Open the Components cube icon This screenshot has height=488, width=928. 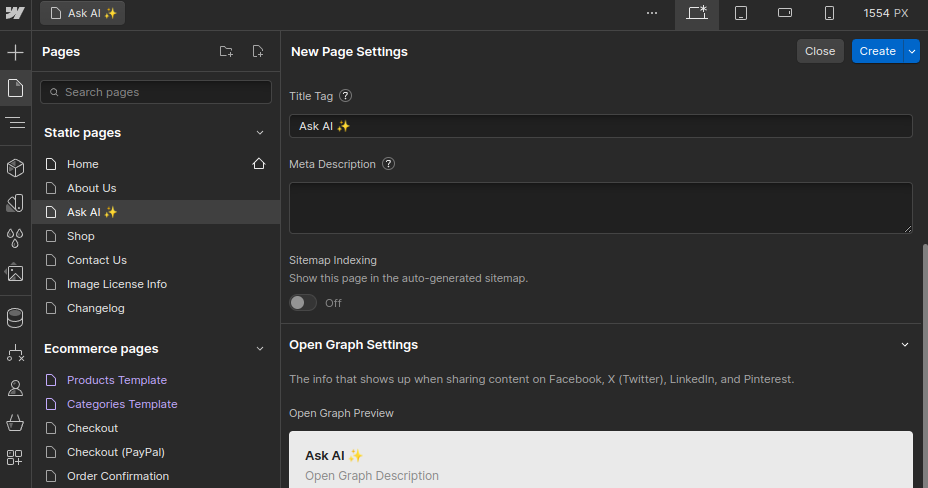point(15,167)
